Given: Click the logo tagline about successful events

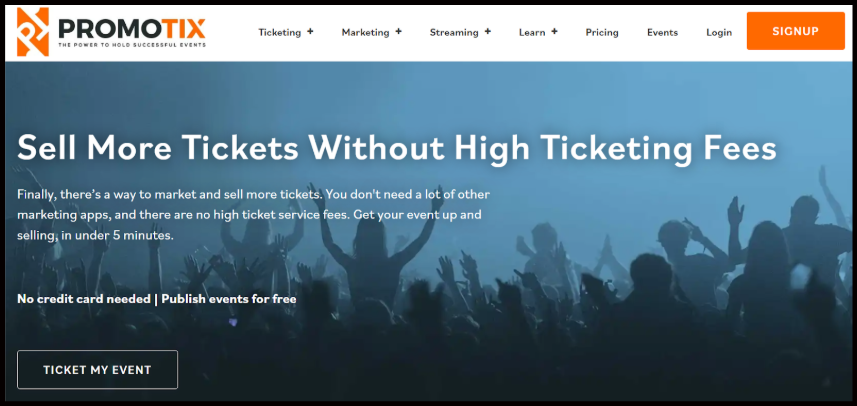Looking at the screenshot, I should pos(132,45).
